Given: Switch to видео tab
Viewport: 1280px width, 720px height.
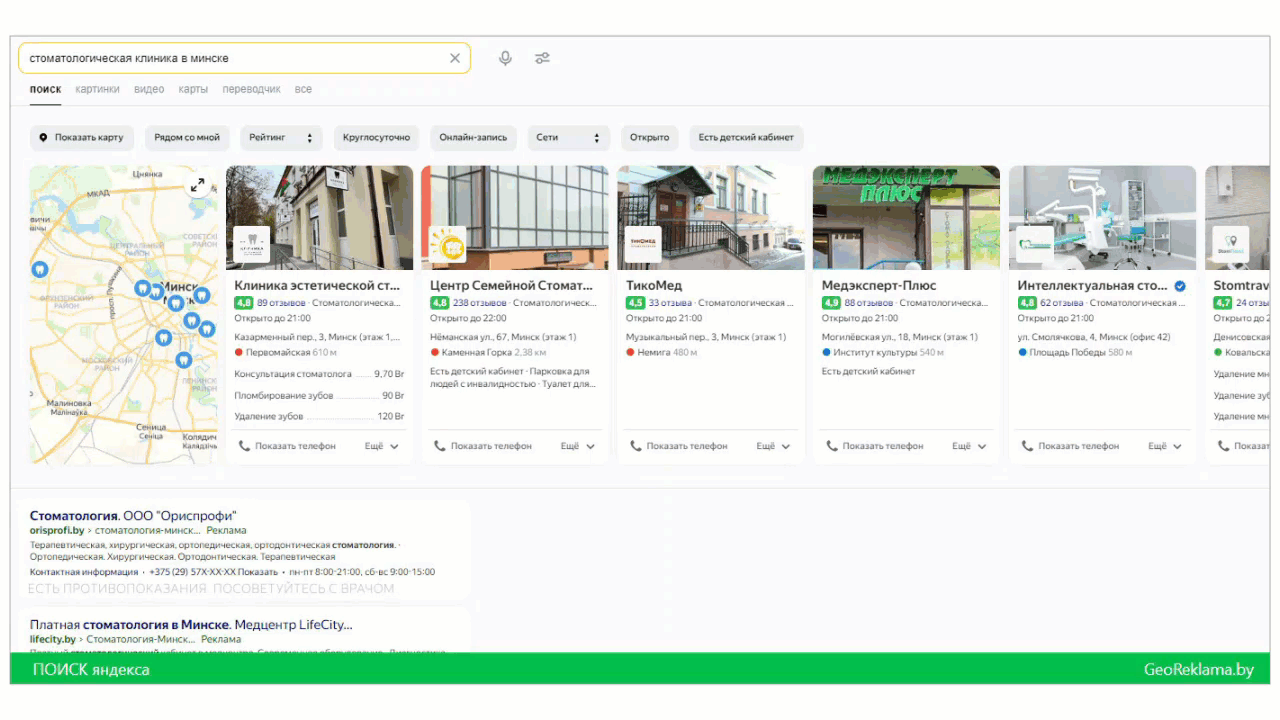Looking at the screenshot, I should click(x=149, y=89).
